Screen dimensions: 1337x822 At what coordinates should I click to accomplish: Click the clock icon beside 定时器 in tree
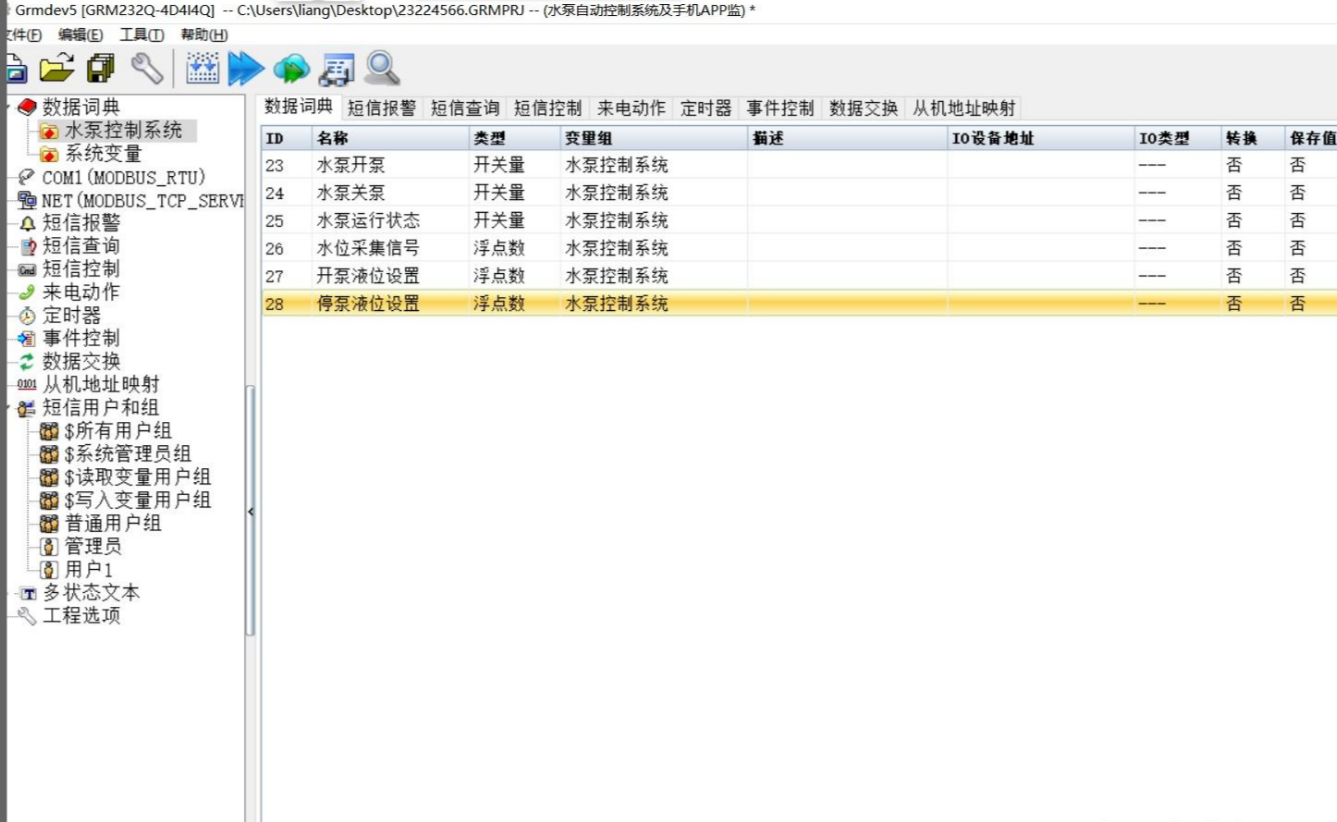[x=27, y=316]
